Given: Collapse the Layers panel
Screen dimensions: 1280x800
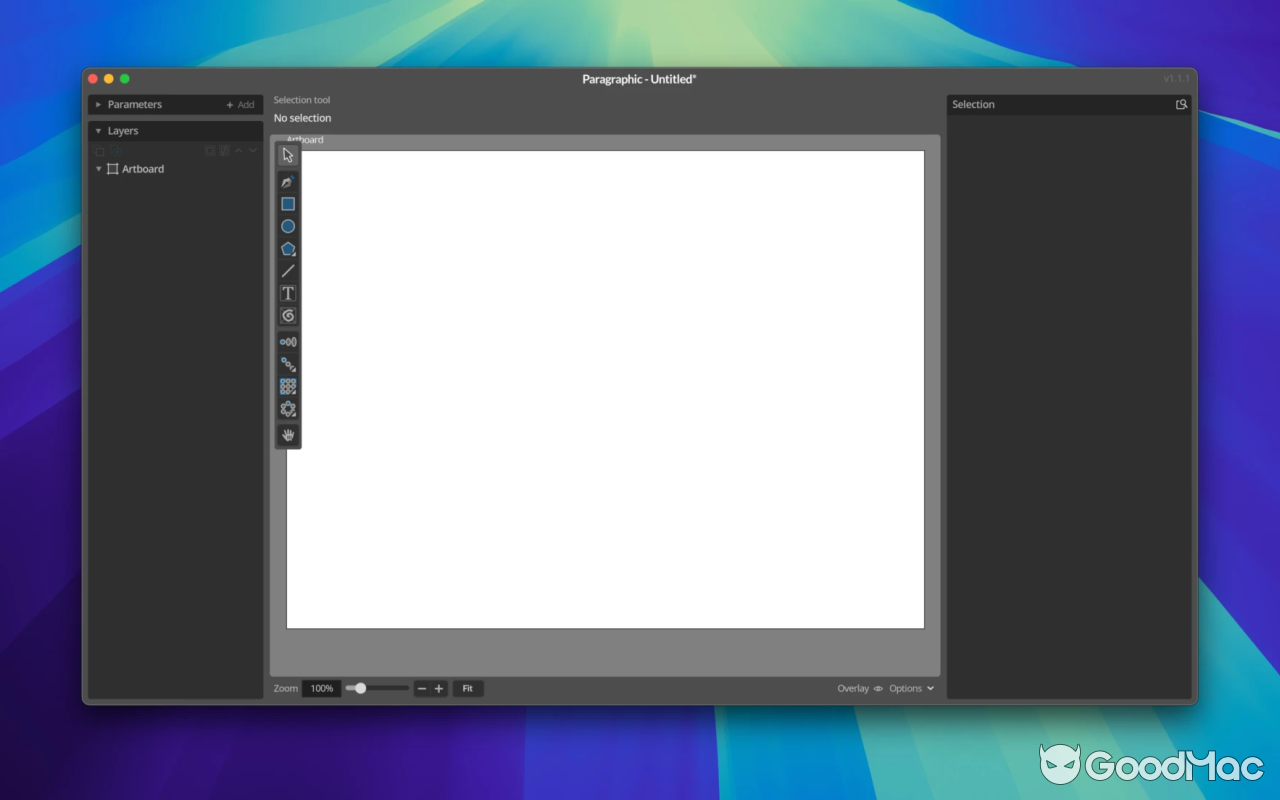Looking at the screenshot, I should 98,130.
